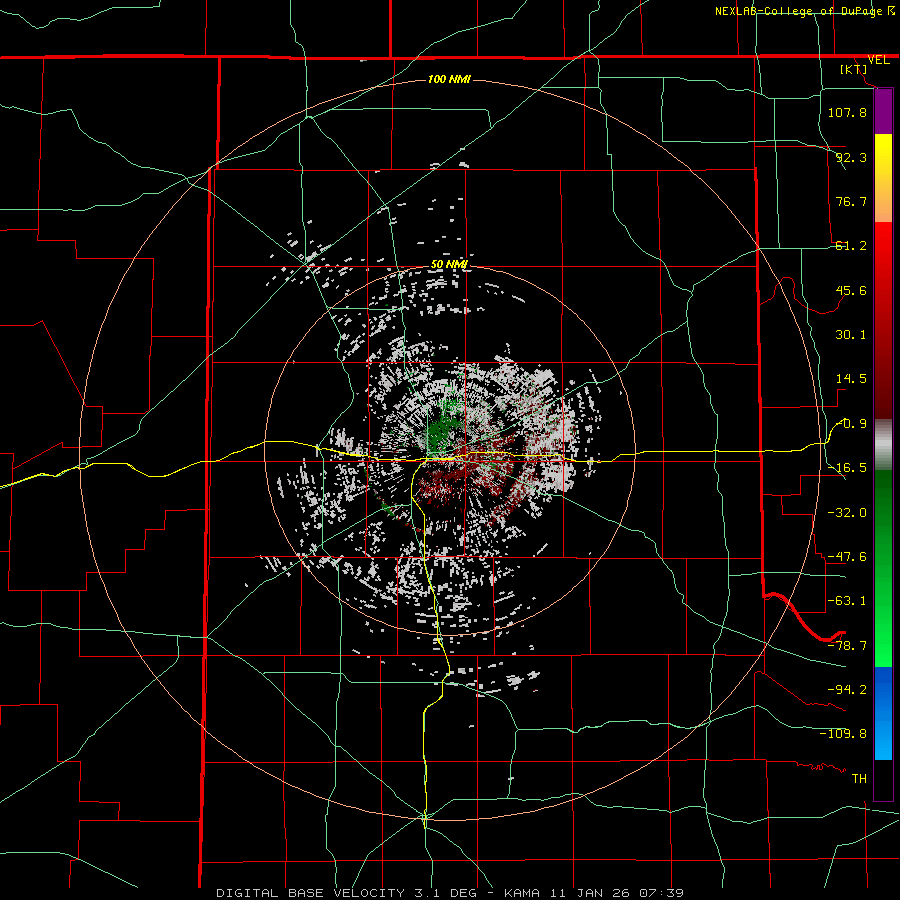Click the green inbound velocity area near radar center

[442, 428]
